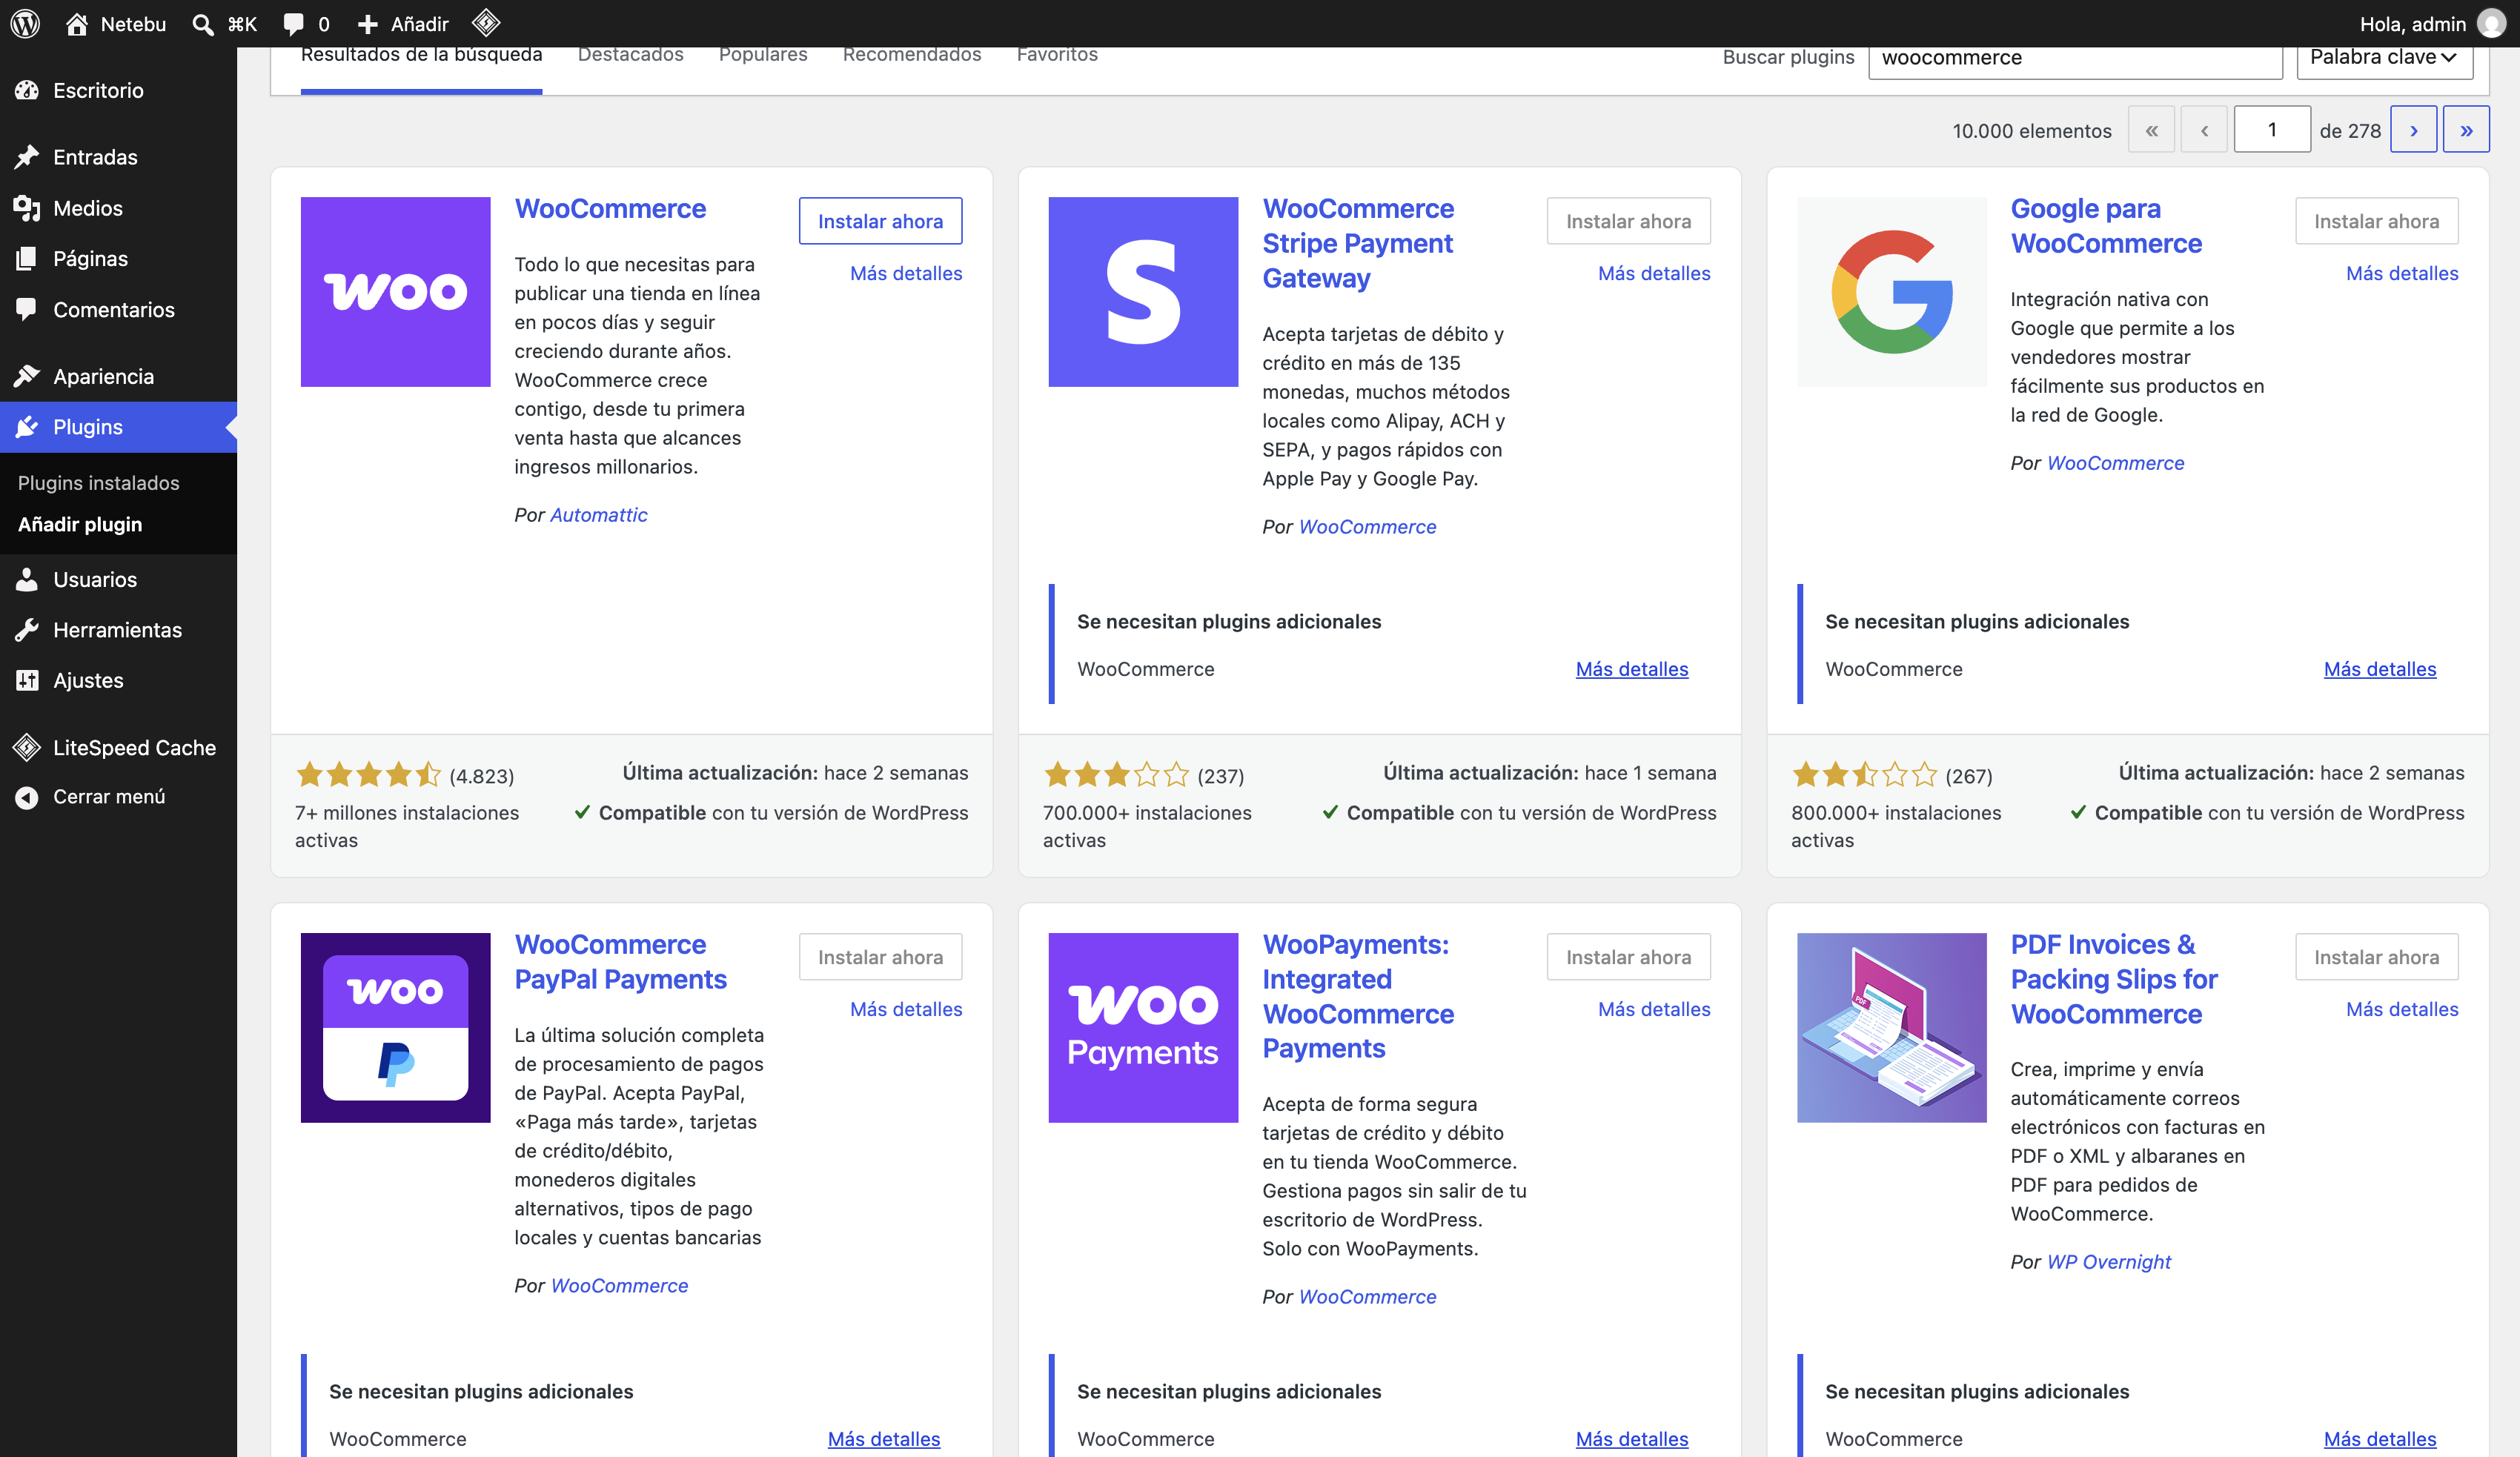The image size is (2520, 1457).
Task: Click the WordPress logo in admin bar
Action: (25, 23)
